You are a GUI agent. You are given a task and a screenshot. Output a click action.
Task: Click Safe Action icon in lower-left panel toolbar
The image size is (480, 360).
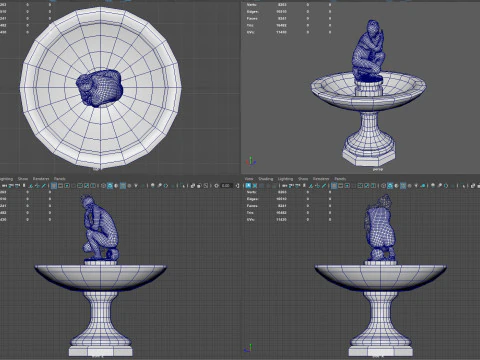pos(86,186)
